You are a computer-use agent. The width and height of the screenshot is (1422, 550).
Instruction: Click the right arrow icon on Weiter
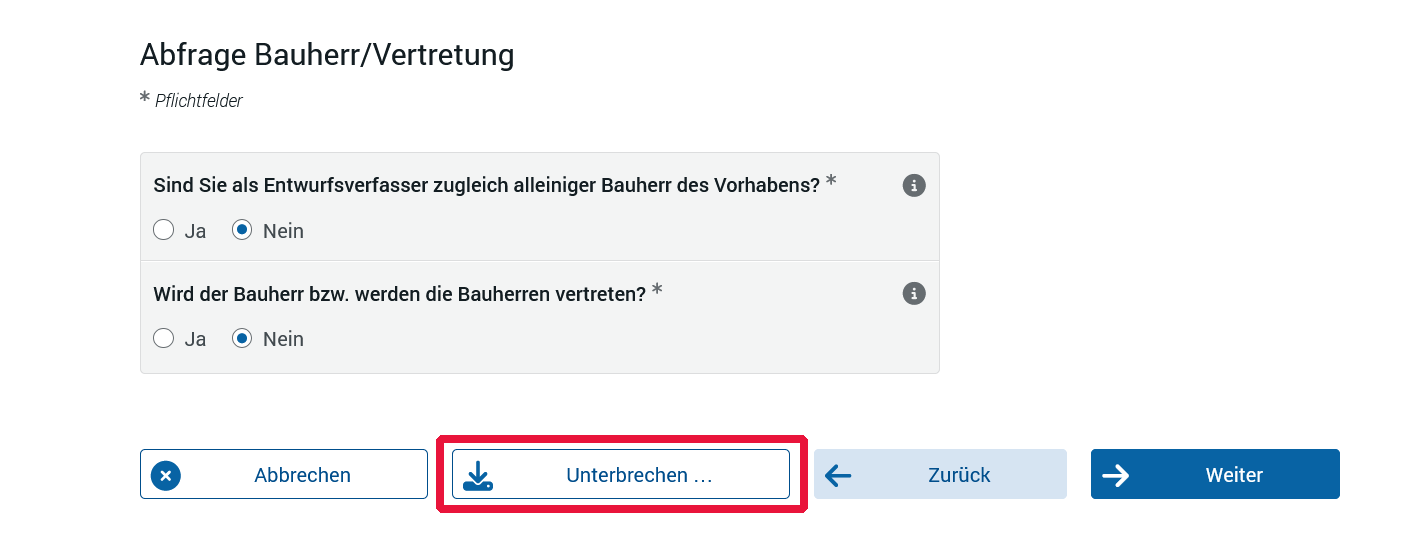tap(1115, 475)
